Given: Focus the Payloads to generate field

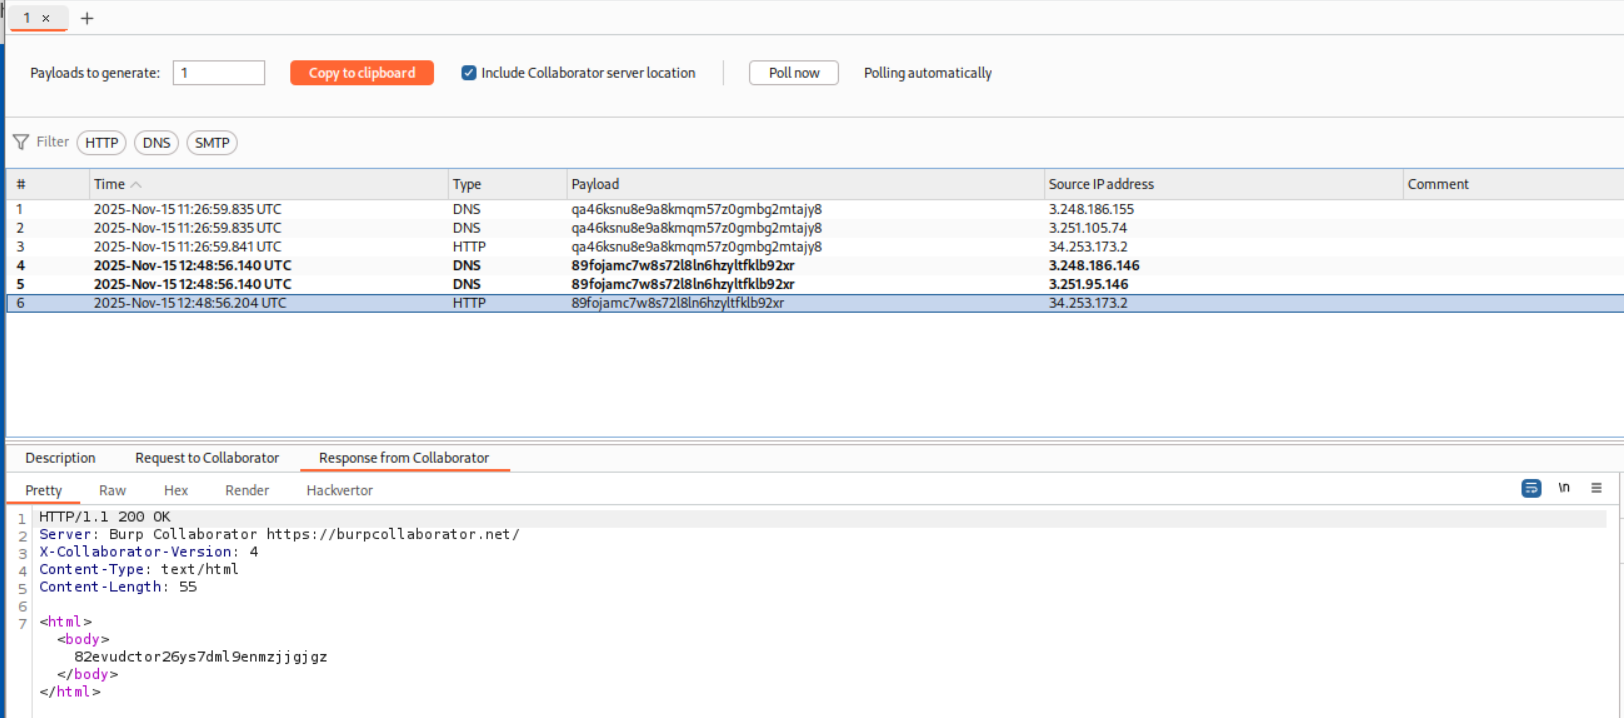Looking at the screenshot, I should (218, 73).
